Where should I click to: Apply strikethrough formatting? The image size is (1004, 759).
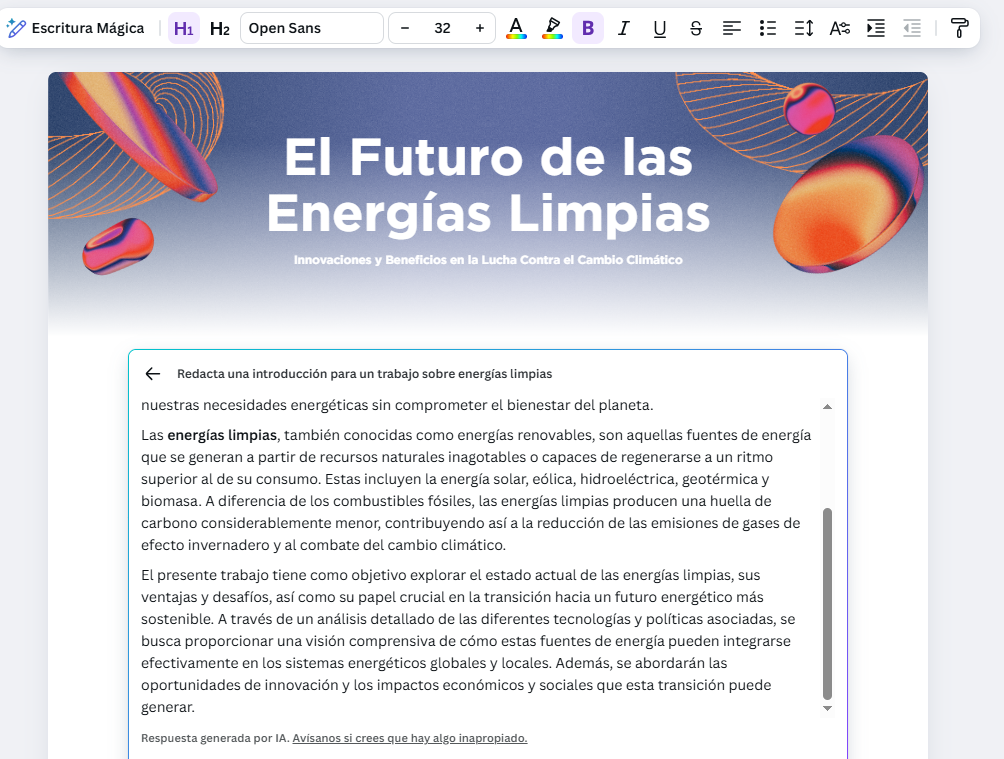[x=696, y=28]
